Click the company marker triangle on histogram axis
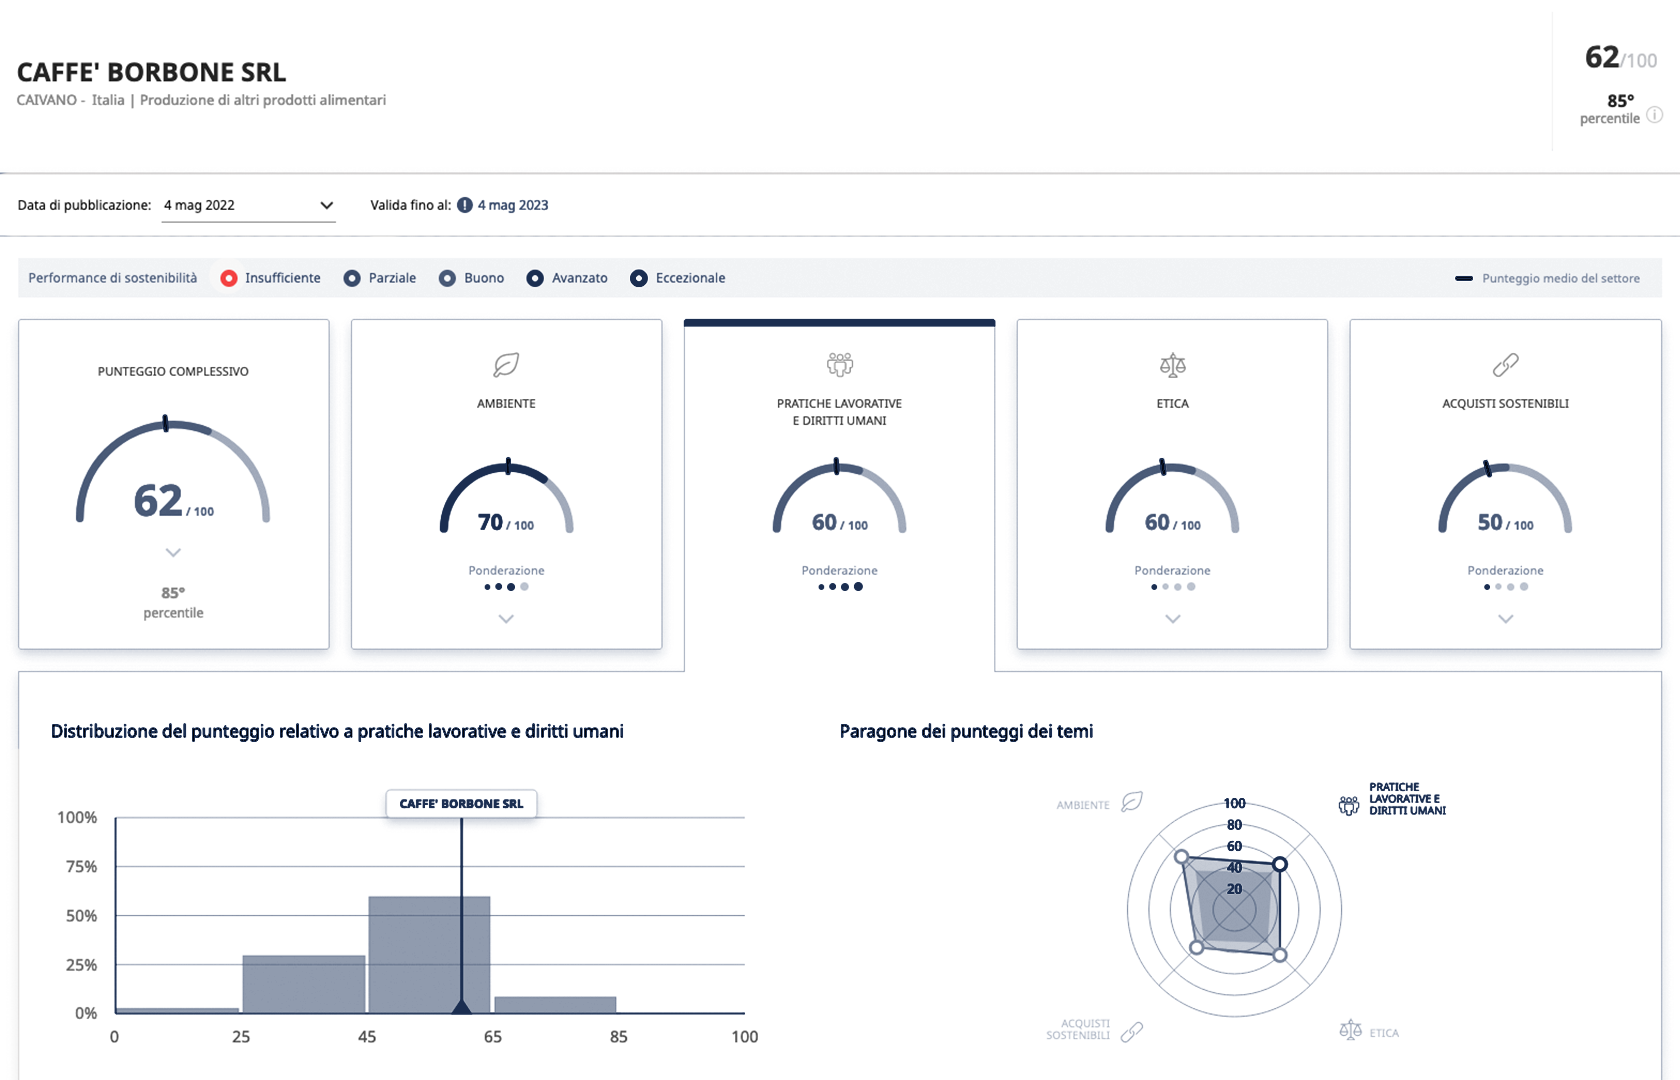This screenshot has width=1680, height=1080. click(x=461, y=1006)
